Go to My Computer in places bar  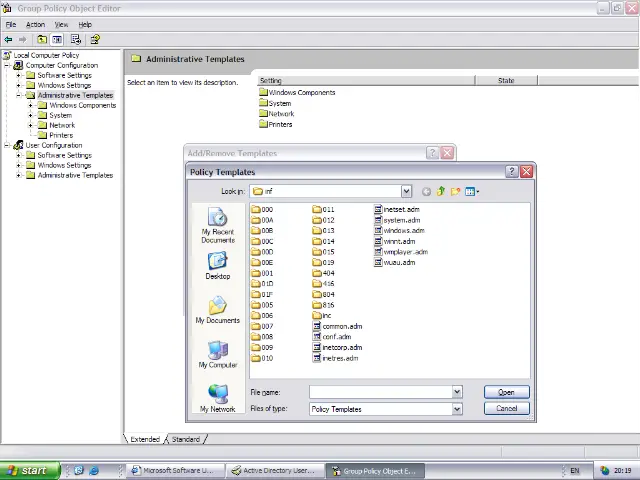pyautogui.click(x=218, y=354)
